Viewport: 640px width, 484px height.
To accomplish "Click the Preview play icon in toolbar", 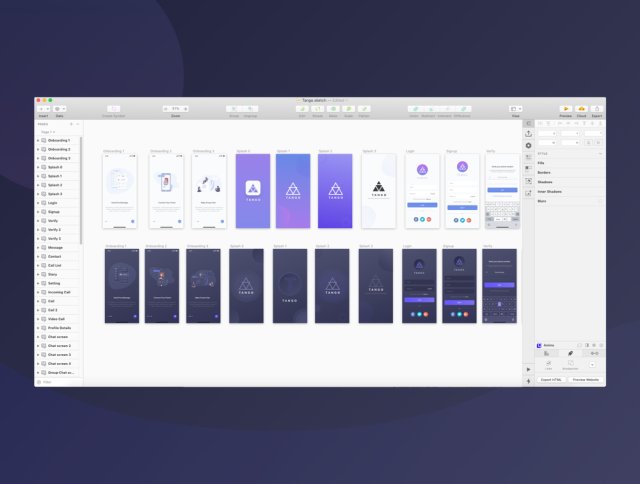I will pos(566,109).
